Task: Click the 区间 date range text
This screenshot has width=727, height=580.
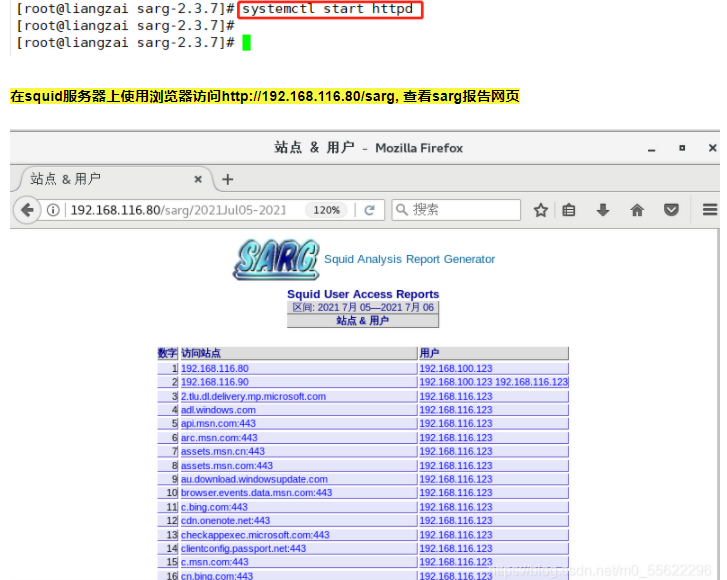Action: (x=363, y=307)
